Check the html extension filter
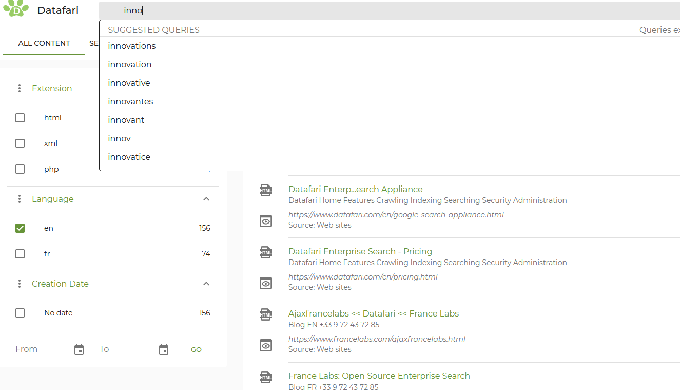 (x=20, y=118)
